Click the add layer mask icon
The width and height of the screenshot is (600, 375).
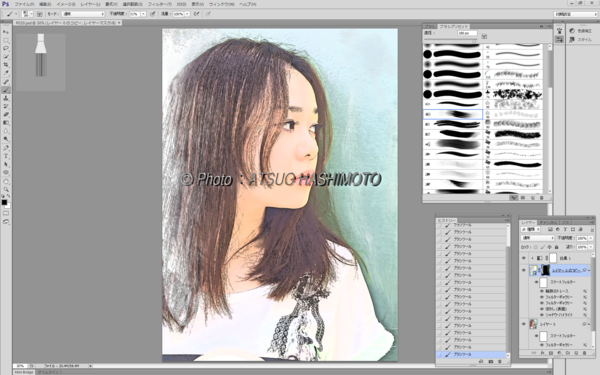click(551, 353)
